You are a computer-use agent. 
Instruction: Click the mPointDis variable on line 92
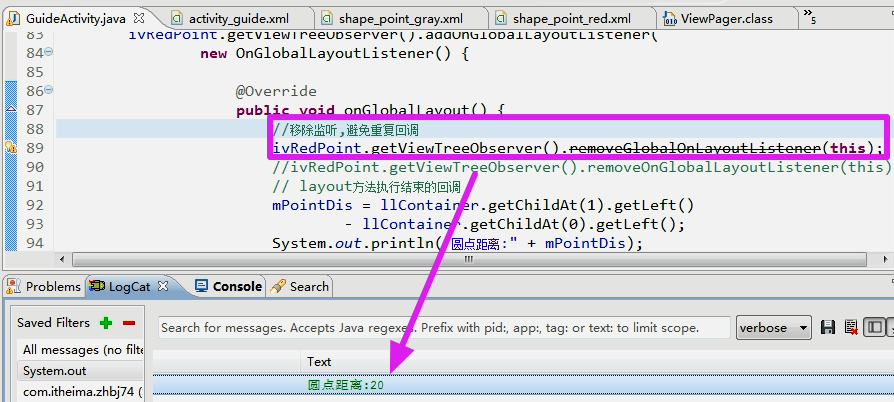312,205
